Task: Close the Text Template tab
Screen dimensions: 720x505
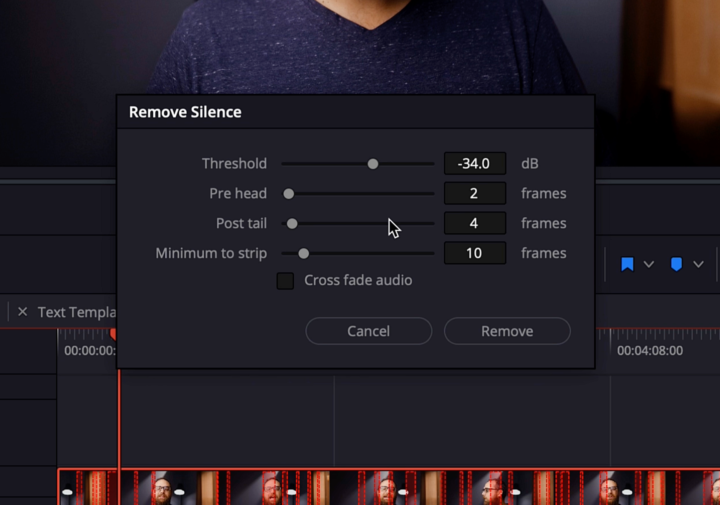Action: (22, 312)
